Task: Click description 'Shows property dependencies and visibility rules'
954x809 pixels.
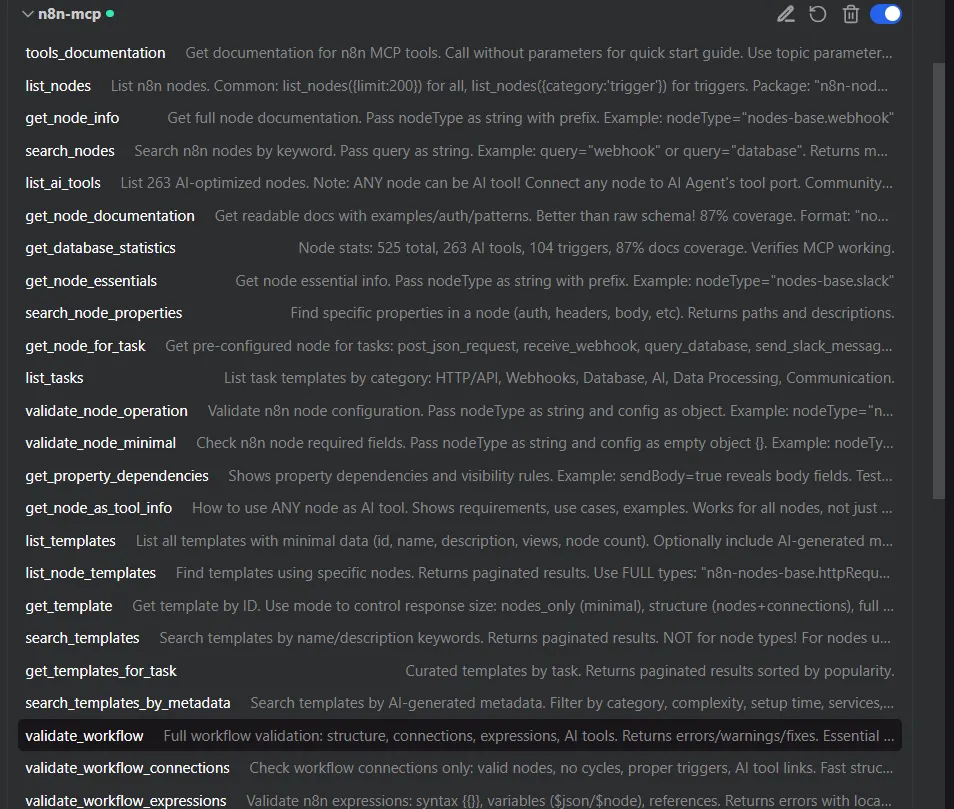Action: click(560, 476)
